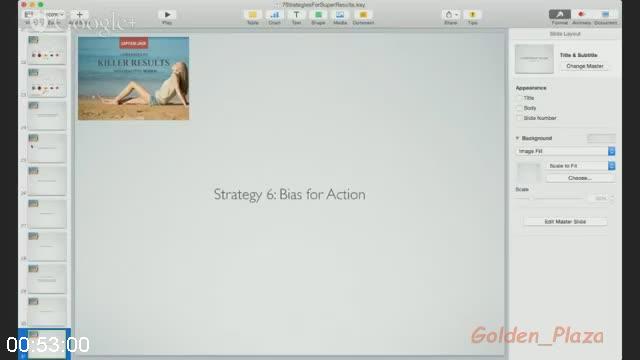640x360 pixels.
Task: Click the 'Strategy 6: Bias for Action' text
Action: point(290,195)
